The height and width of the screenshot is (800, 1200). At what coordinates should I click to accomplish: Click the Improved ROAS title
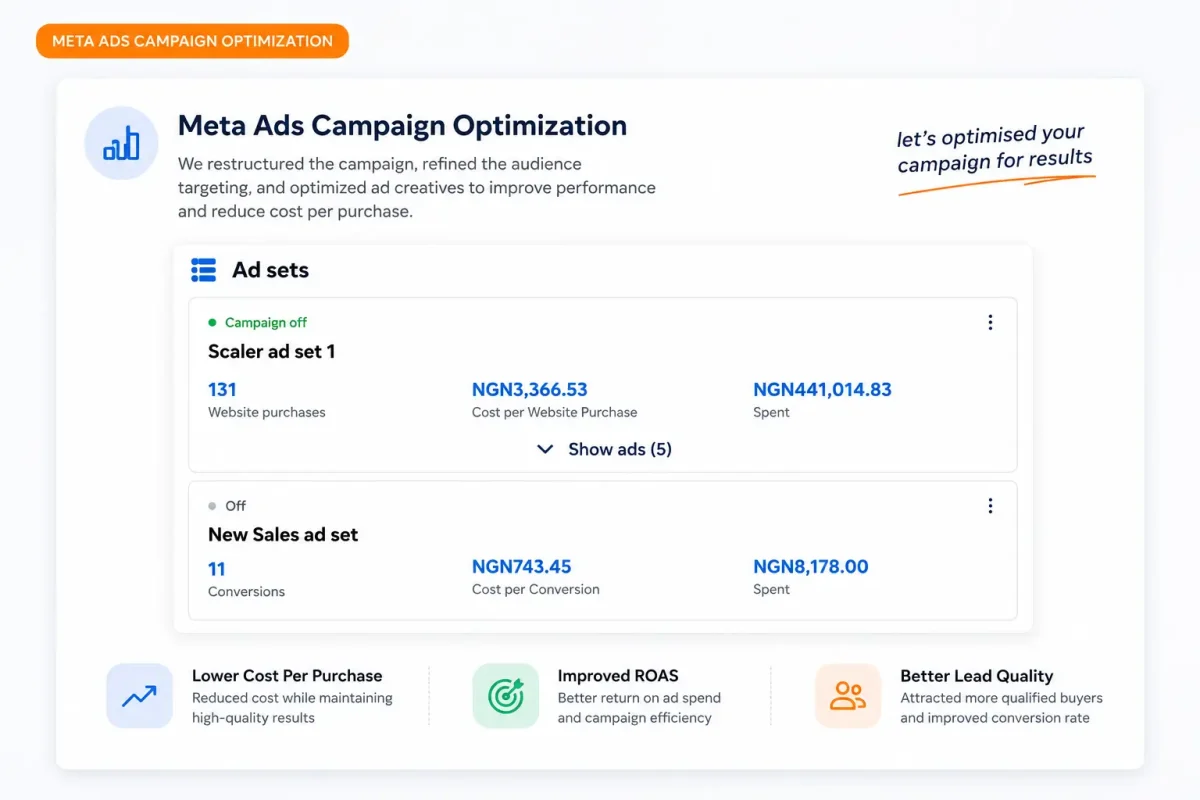pos(618,676)
